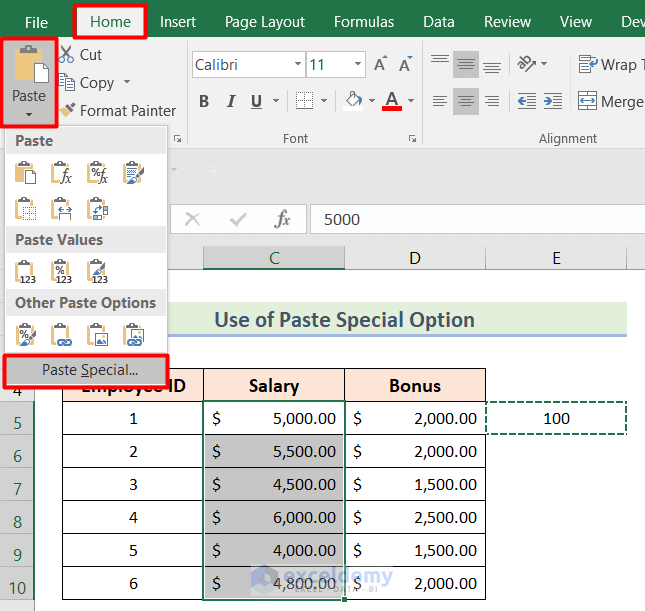Switch to the Page Layout tab
The image size is (645, 611).
265,22
